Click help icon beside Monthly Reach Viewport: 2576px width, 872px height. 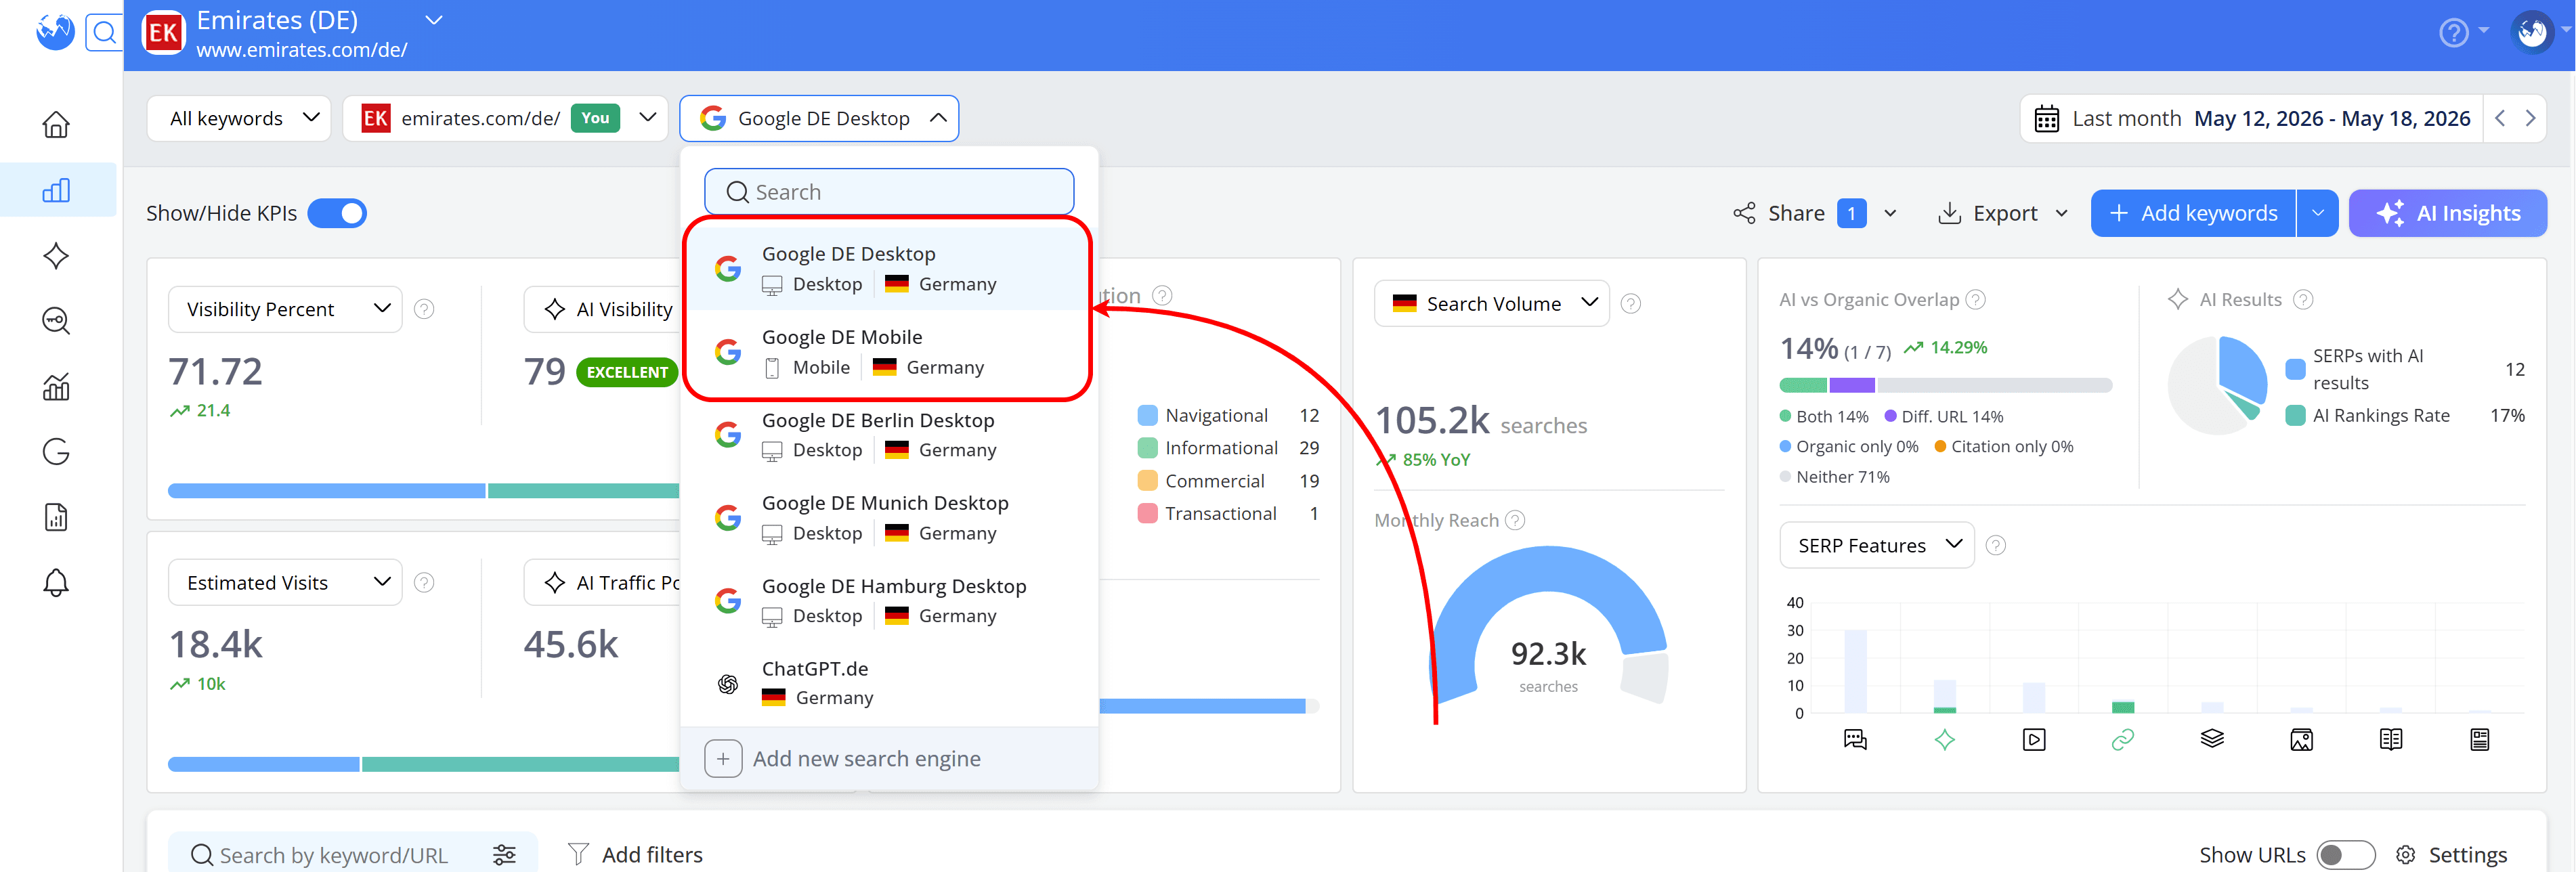1515,520
